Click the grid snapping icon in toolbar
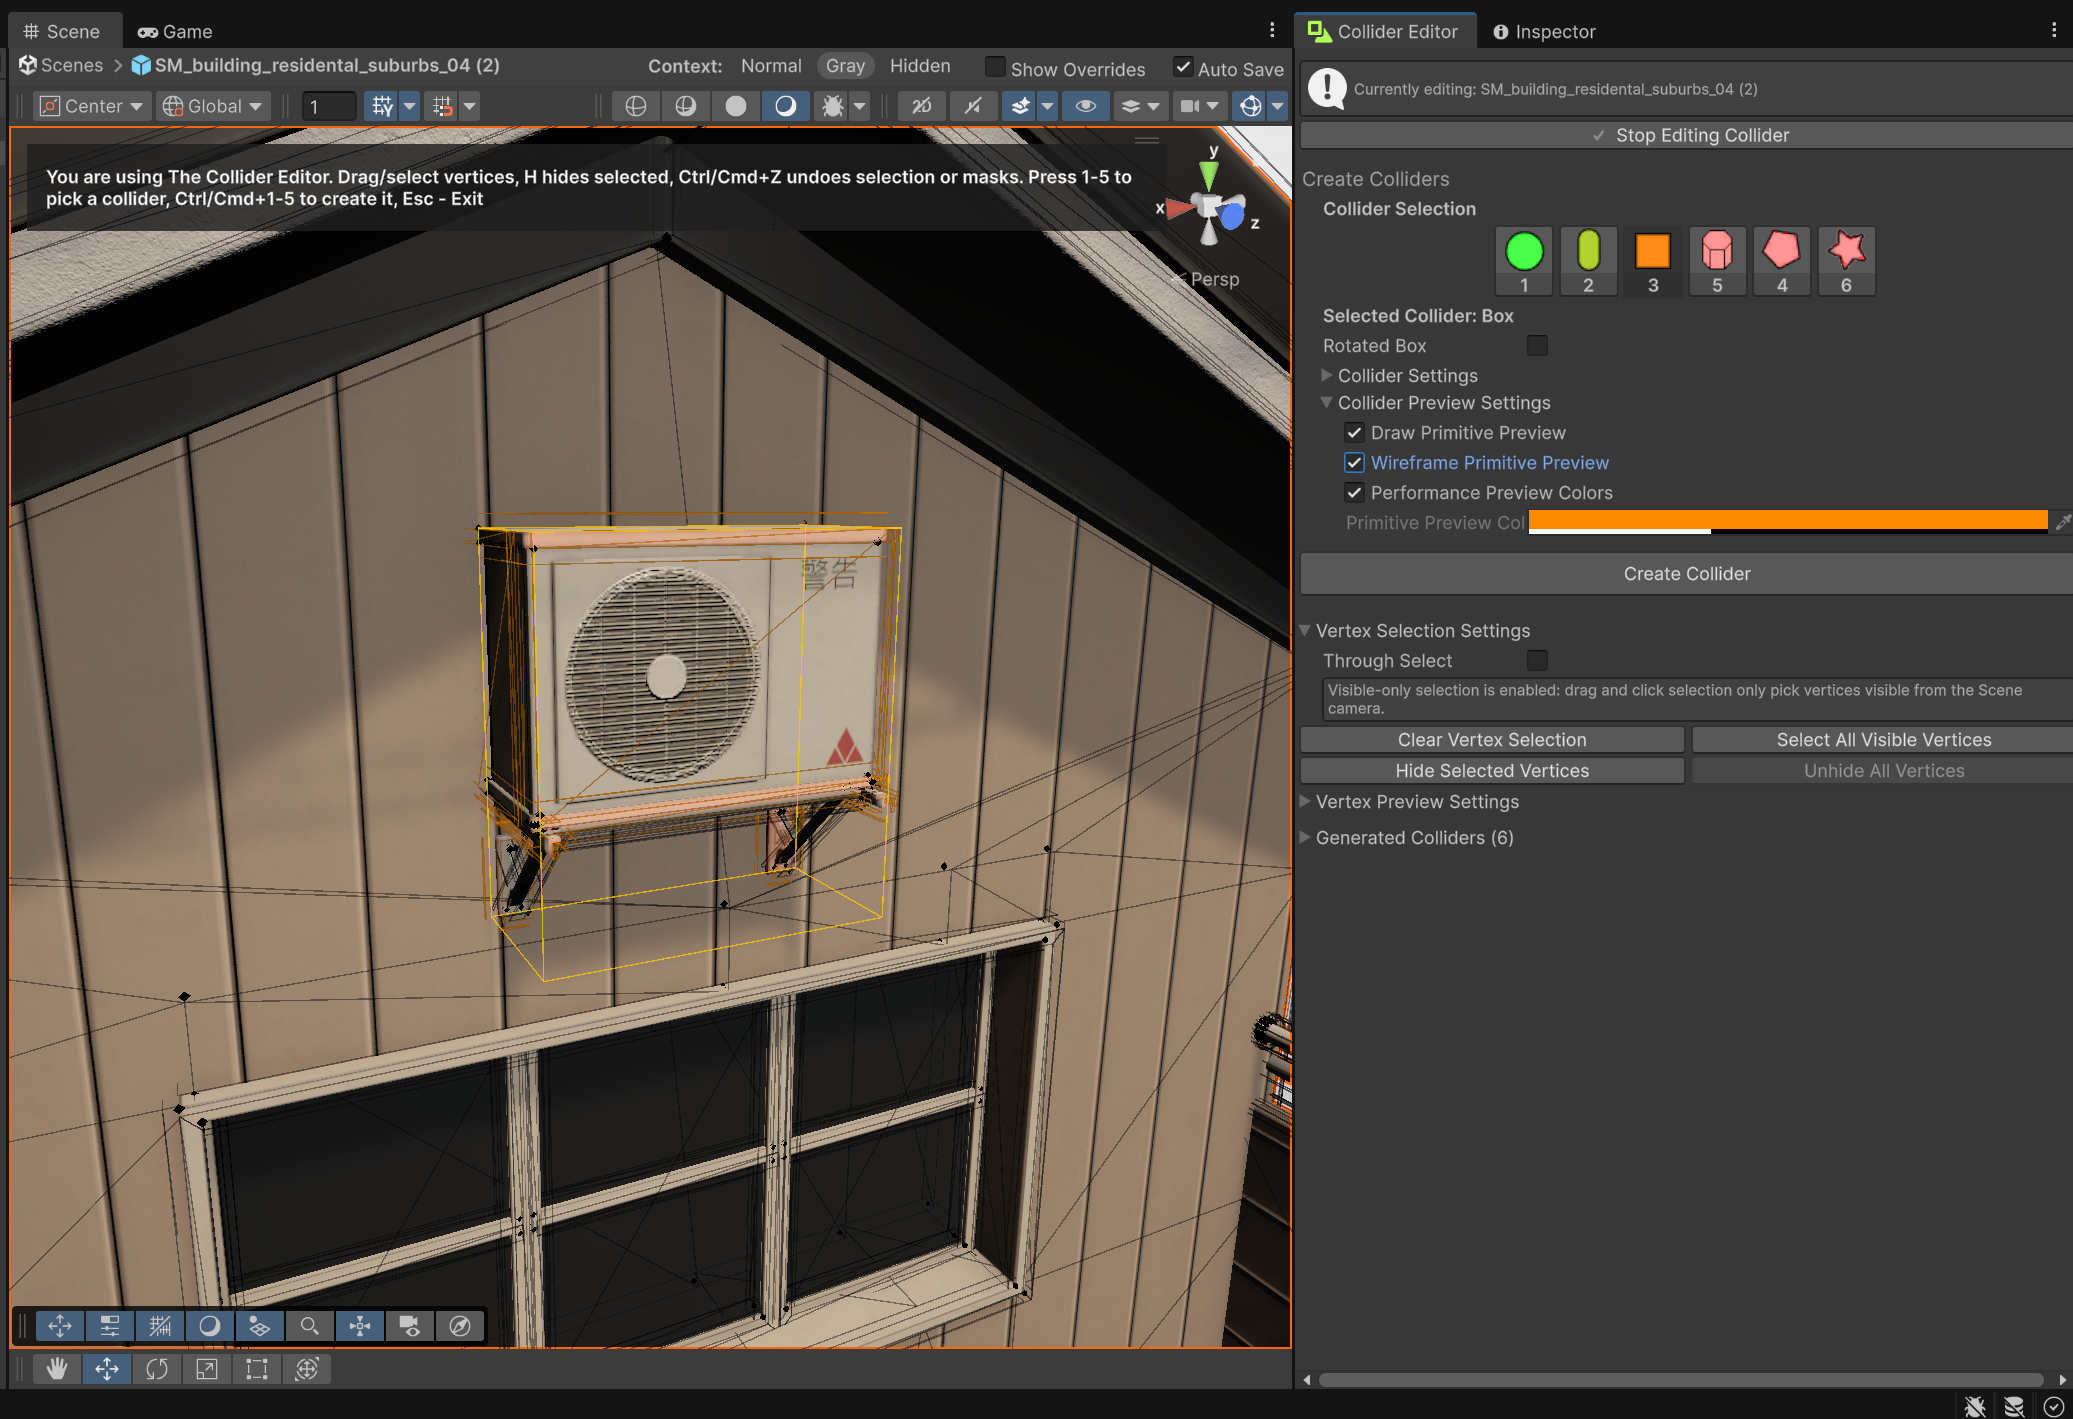Image resolution: width=2073 pixels, height=1419 pixels. click(x=382, y=106)
